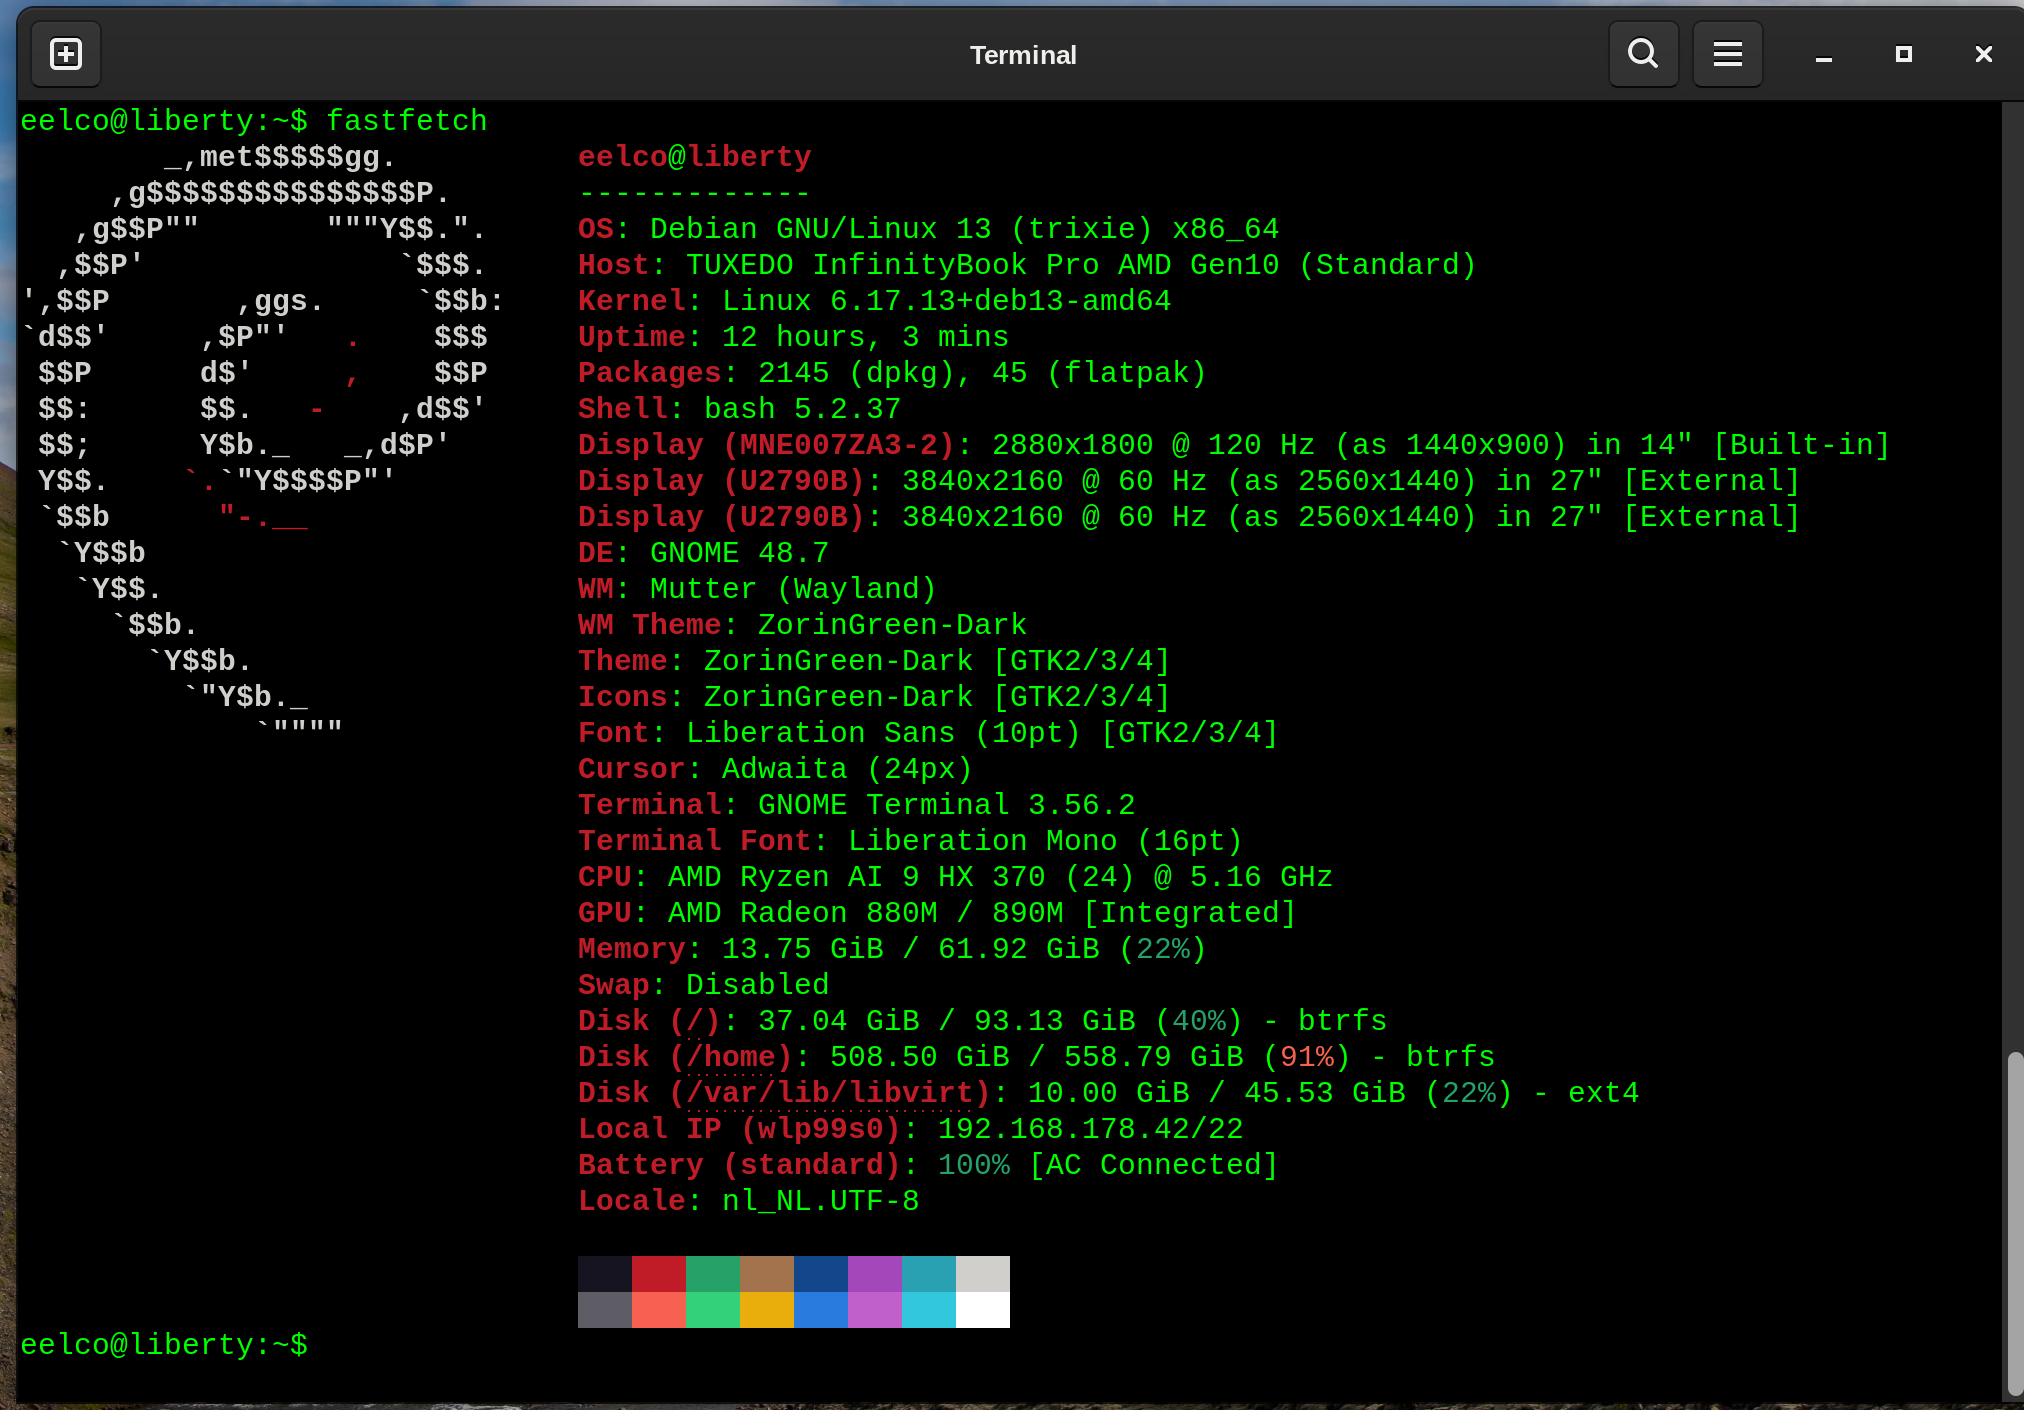Open the terminal search
2024x1410 pixels.
click(1643, 54)
